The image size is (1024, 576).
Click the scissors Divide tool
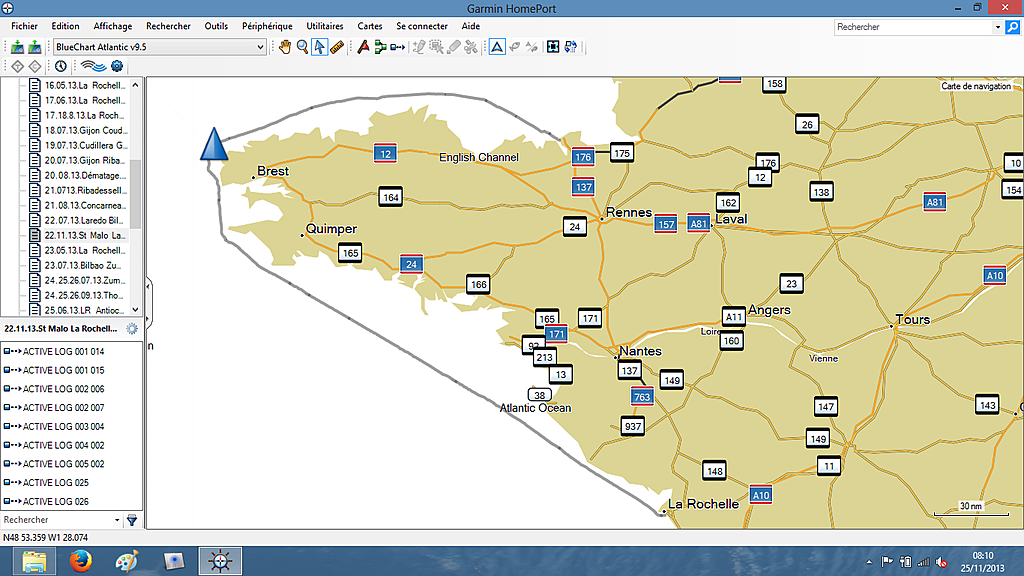point(471,47)
